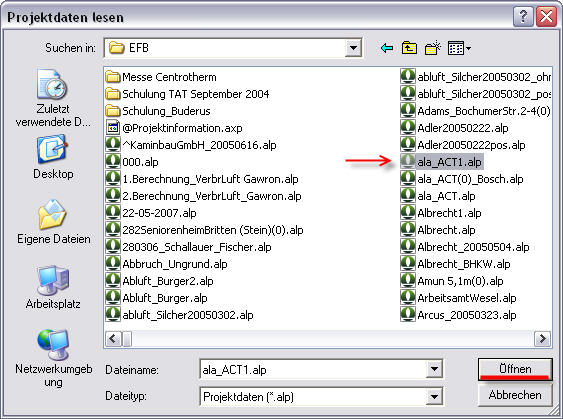Click the Öffnen button
This screenshot has height=419, width=563.
[515, 369]
